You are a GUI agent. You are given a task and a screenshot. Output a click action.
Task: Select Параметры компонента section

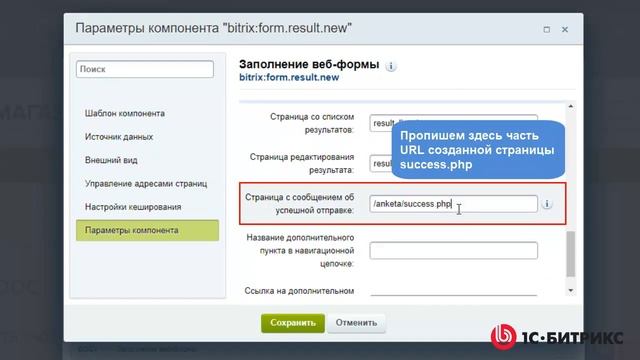(147, 230)
